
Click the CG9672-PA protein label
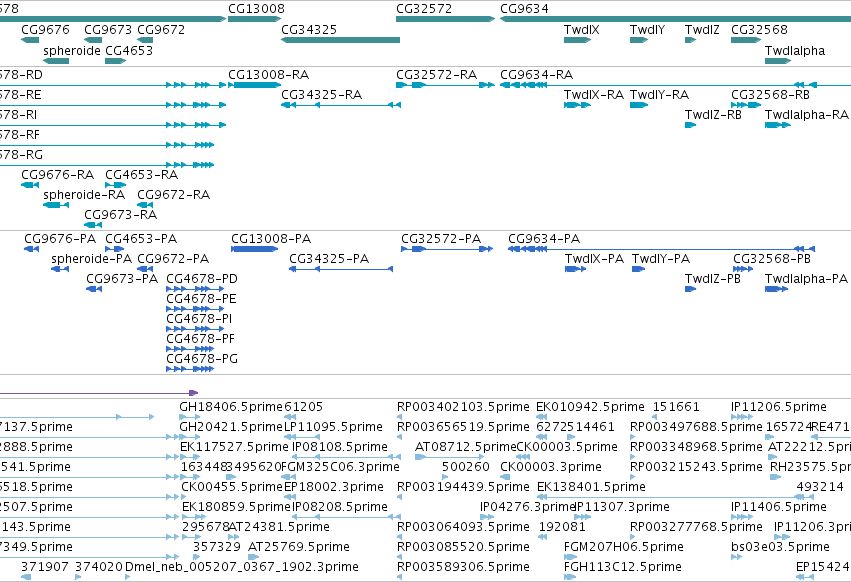pos(173,259)
